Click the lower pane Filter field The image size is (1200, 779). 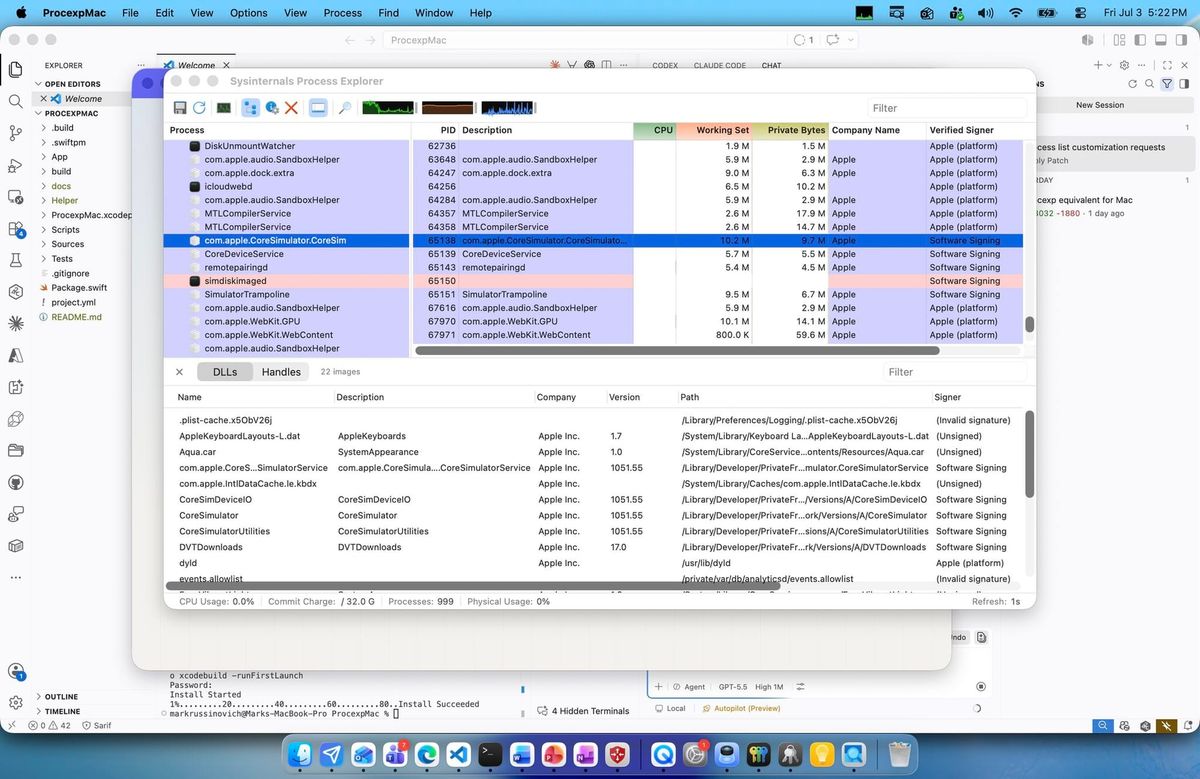(x=954, y=372)
